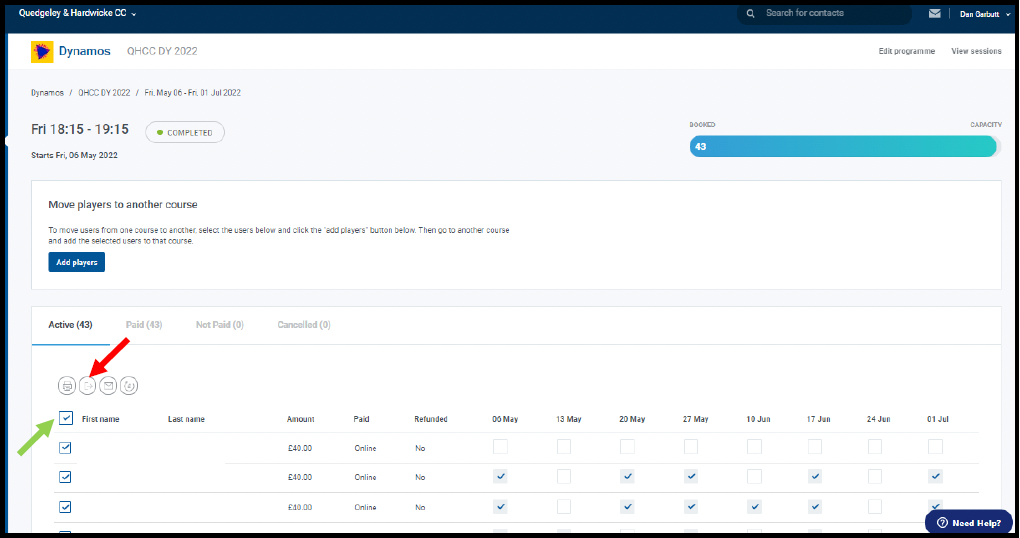The width and height of the screenshot is (1020, 538).
Task: Click the magnifier icon in the search box
Action: tap(751, 14)
